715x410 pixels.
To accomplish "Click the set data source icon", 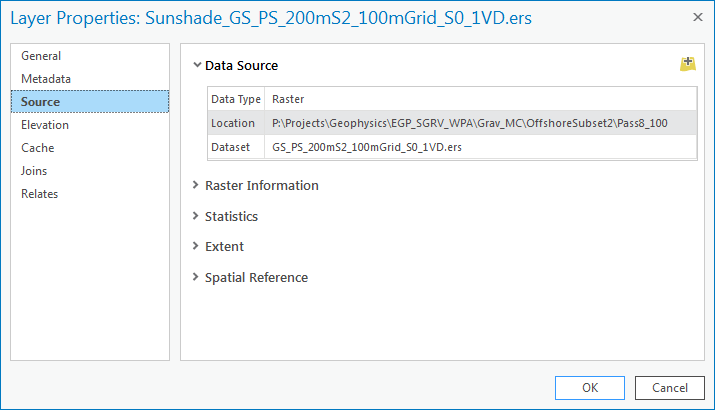I will (687, 64).
